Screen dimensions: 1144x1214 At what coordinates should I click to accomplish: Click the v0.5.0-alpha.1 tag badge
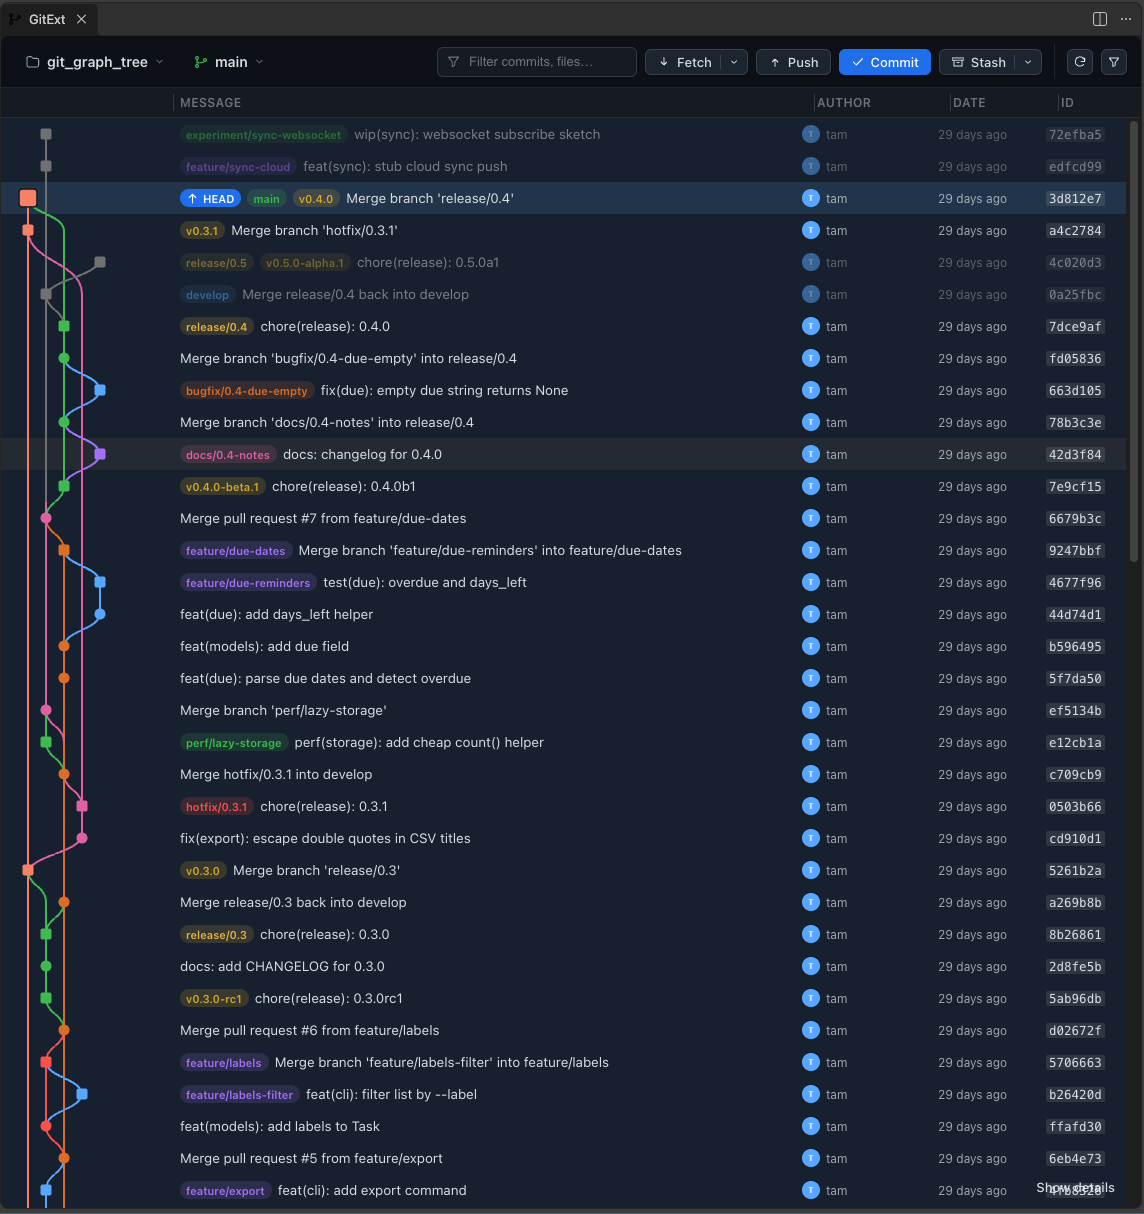pos(305,263)
